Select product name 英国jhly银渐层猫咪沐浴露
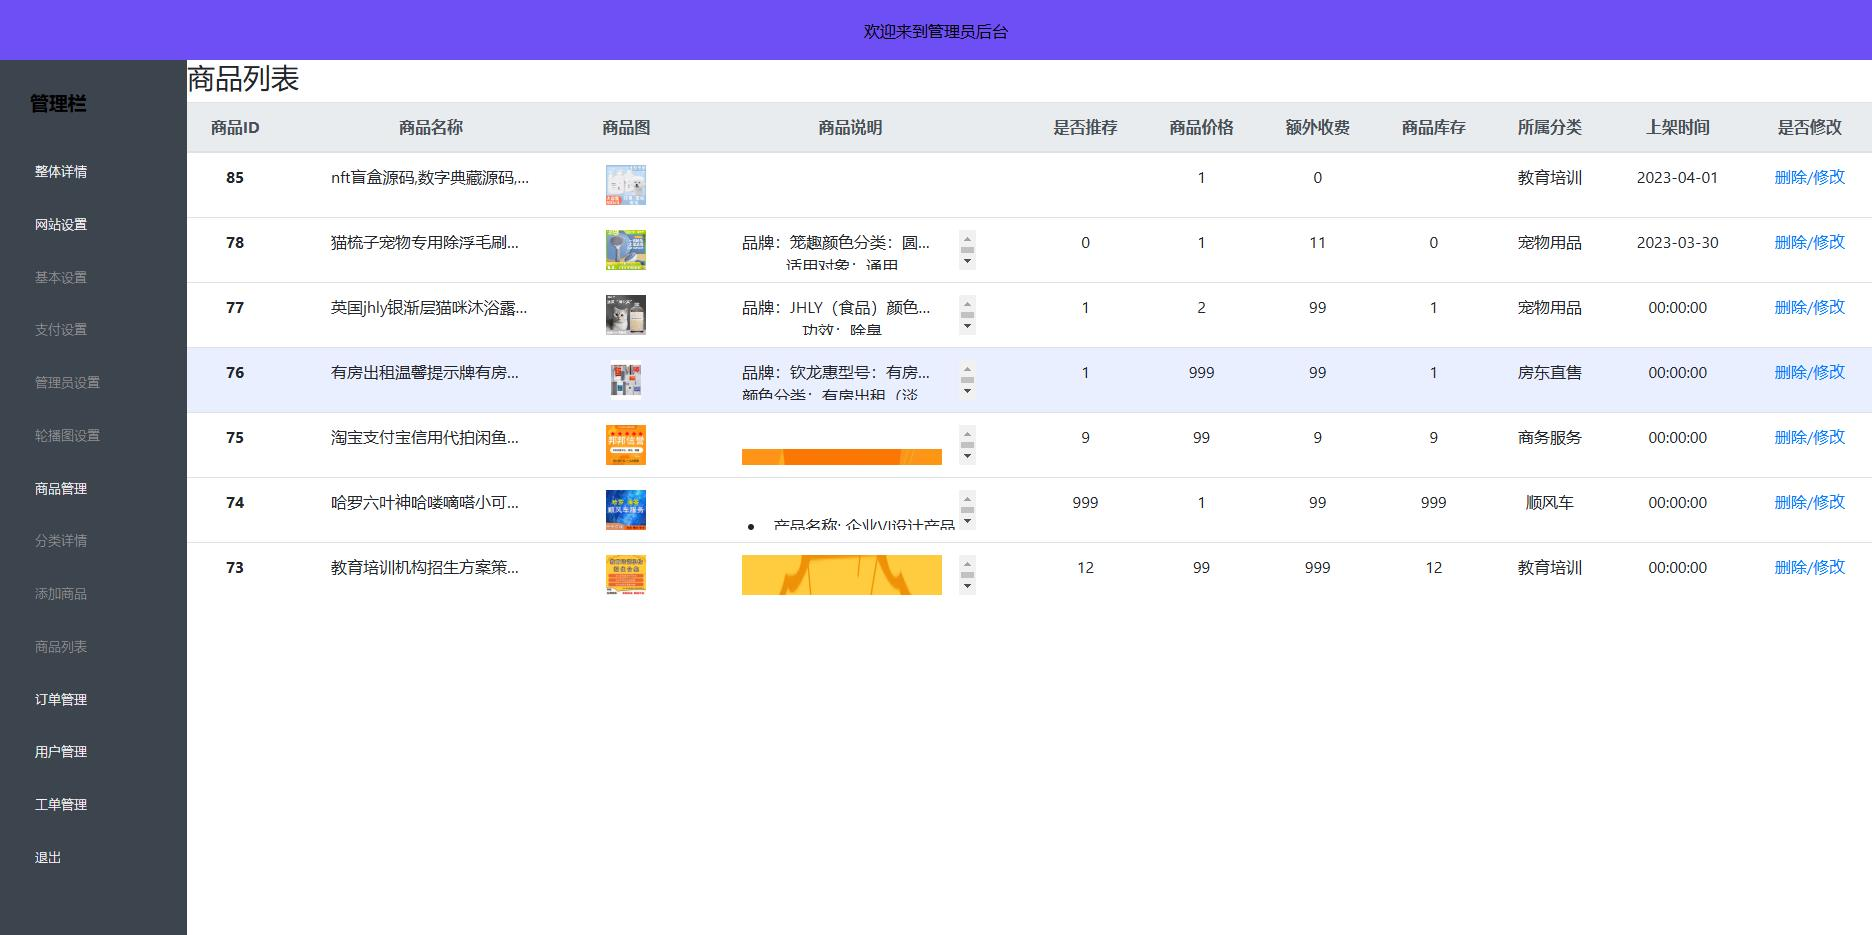Viewport: 1872px width, 935px height. point(429,308)
